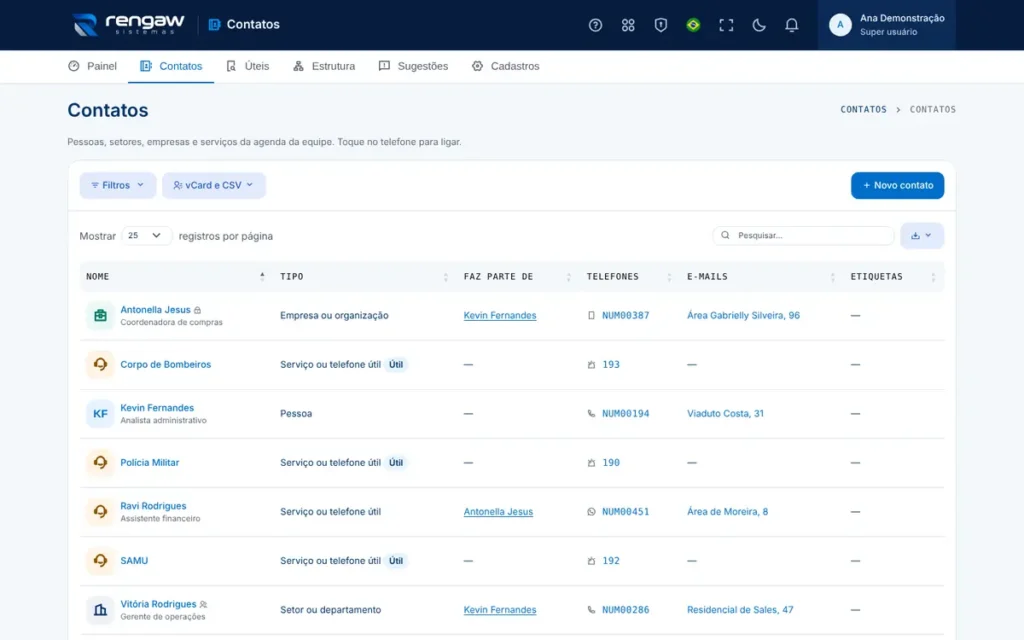Click Polícia Militar headset avatar
This screenshot has width=1024, height=640.
(100, 462)
